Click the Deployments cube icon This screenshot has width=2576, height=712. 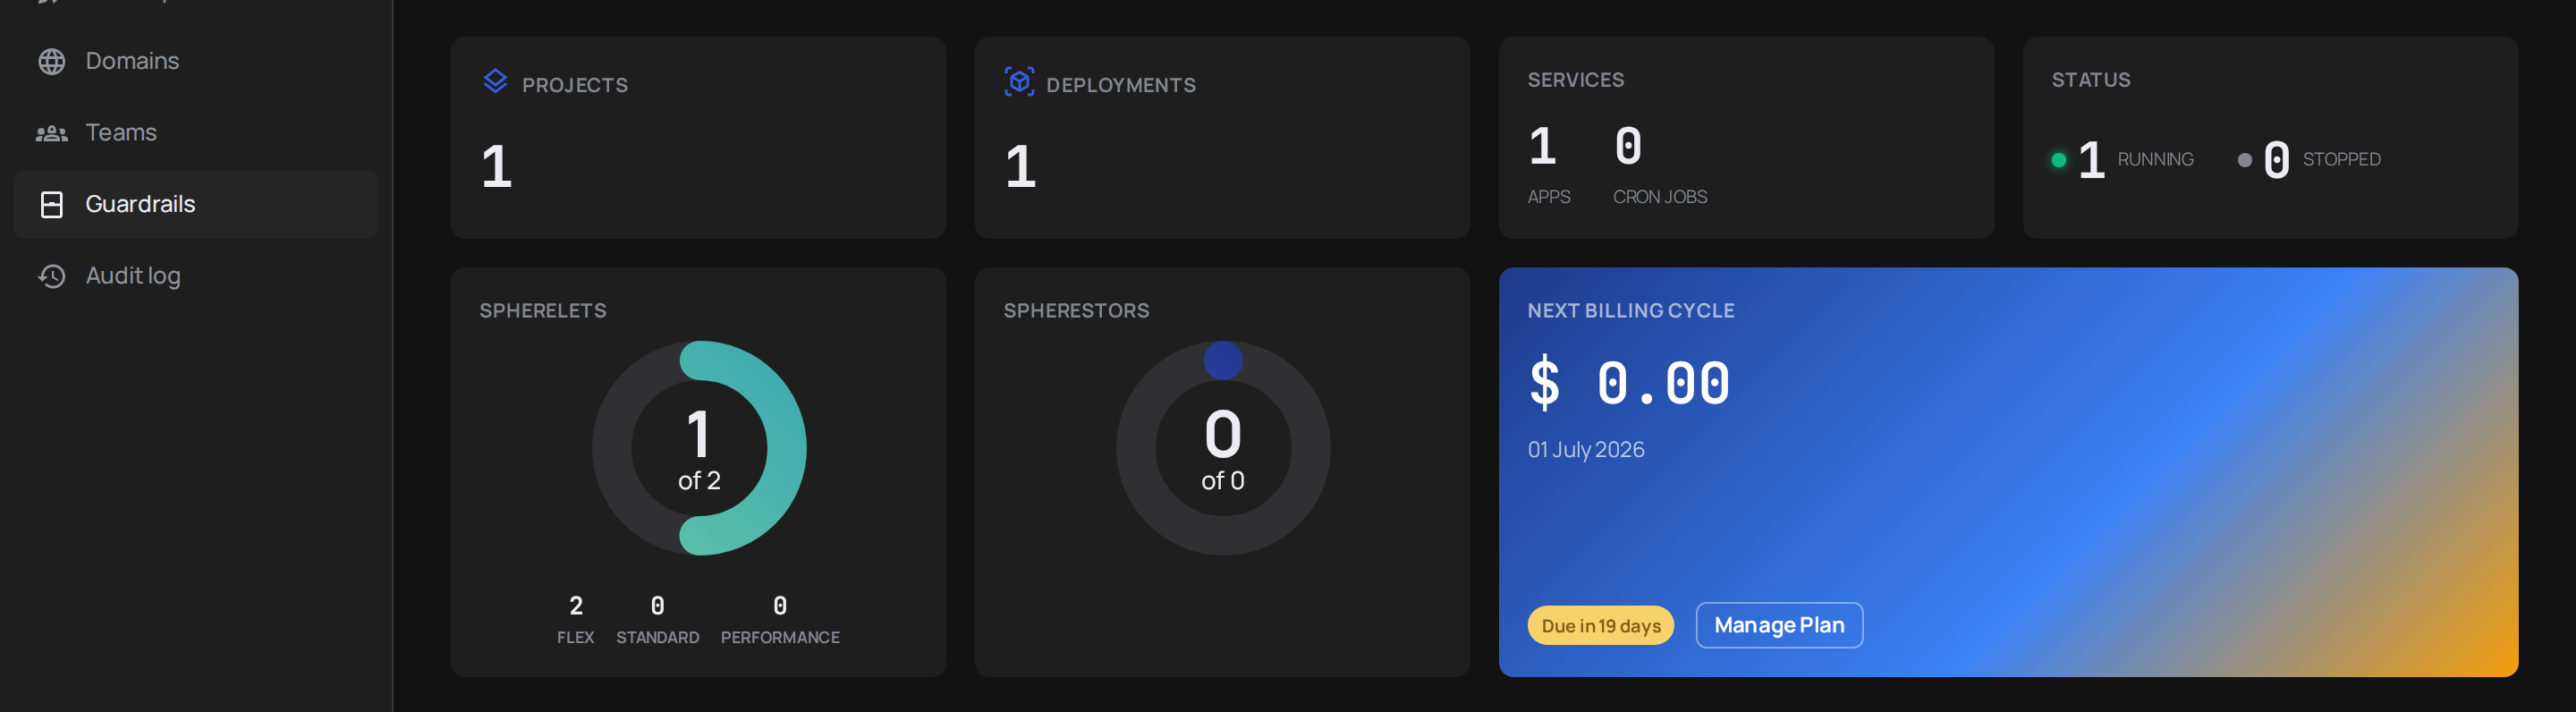coord(1019,81)
